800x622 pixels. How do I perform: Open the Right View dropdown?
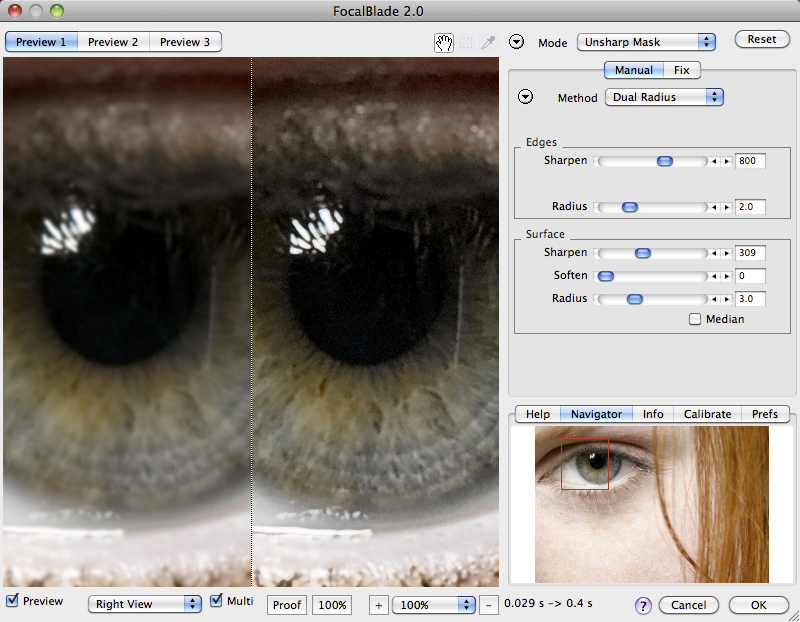pos(145,604)
